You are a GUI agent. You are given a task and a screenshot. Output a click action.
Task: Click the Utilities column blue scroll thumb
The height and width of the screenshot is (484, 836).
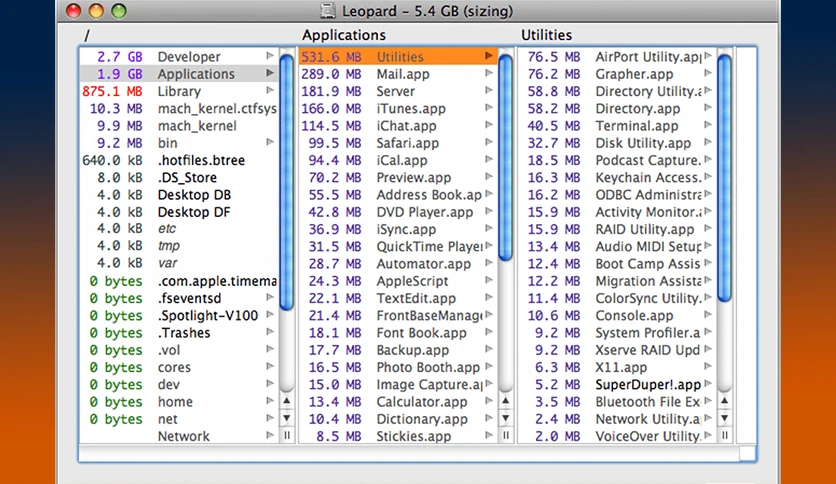point(725,179)
